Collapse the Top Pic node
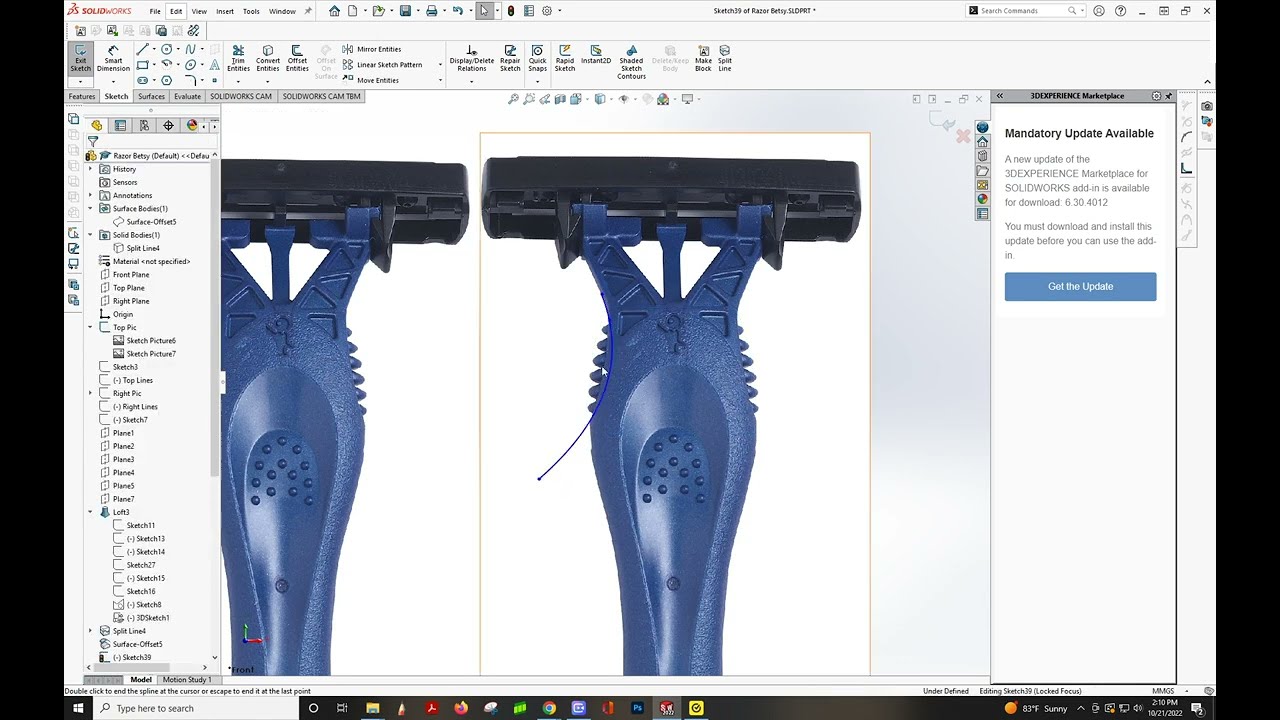 pyautogui.click(x=91, y=327)
